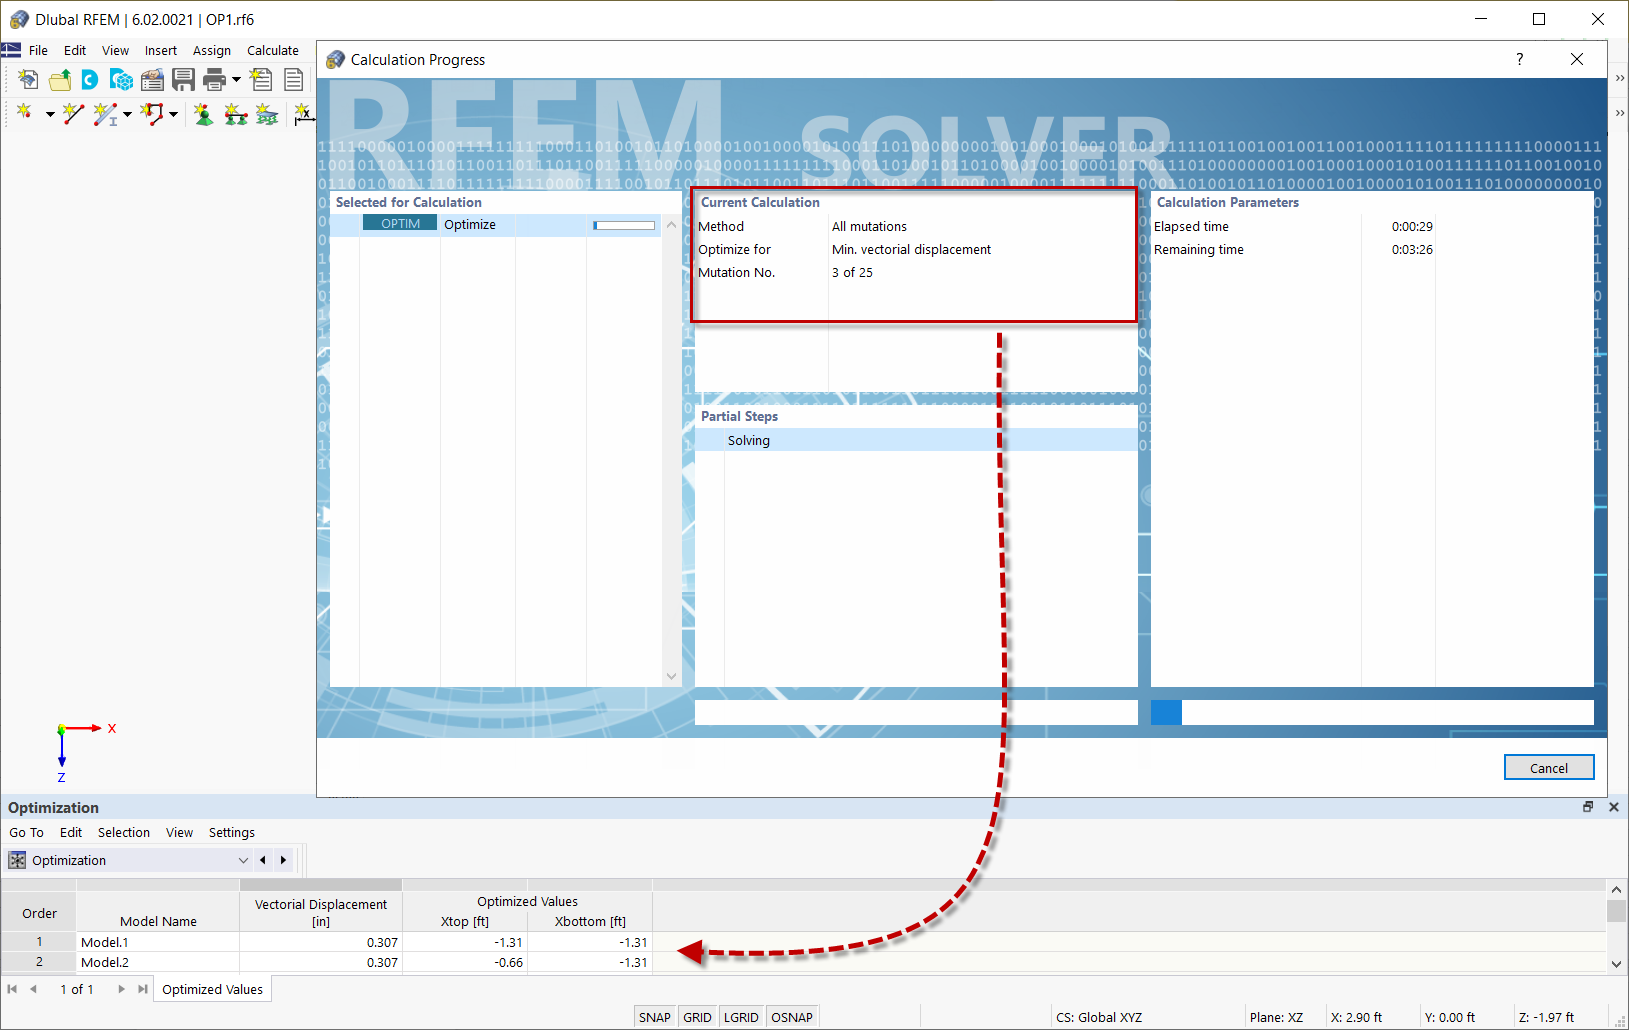
Task: Go to the previous table page
Action: [33, 989]
